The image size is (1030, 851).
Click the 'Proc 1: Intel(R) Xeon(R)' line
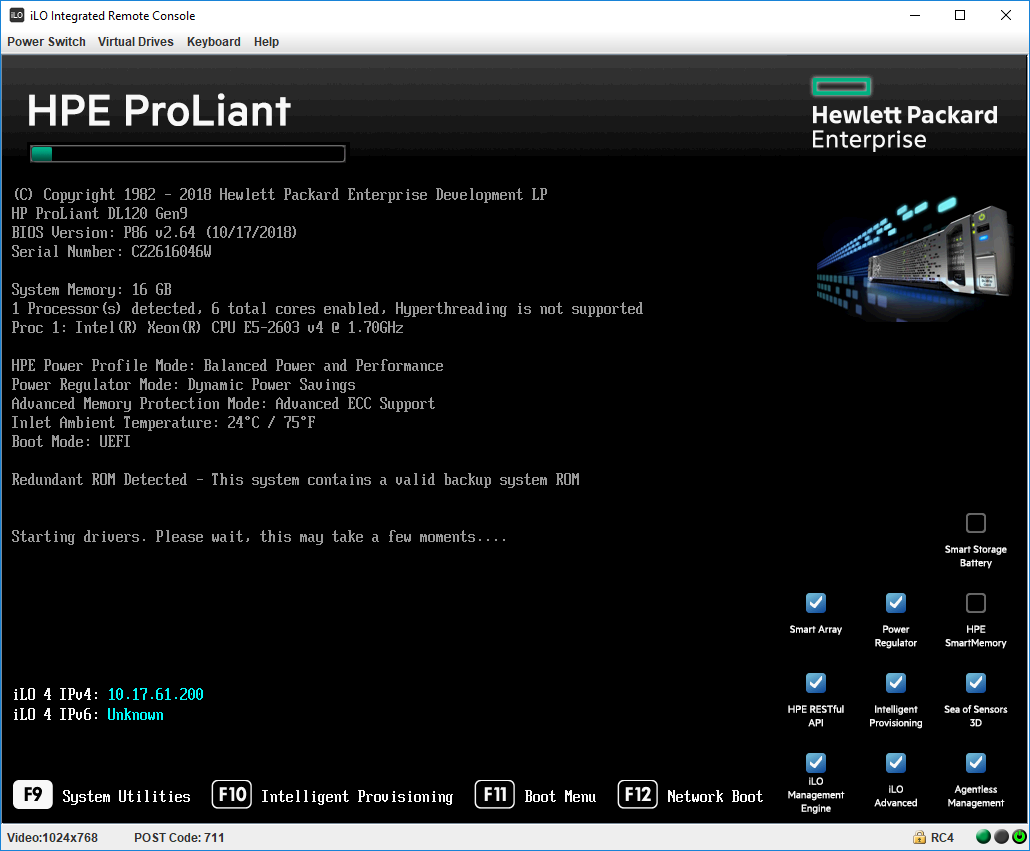point(207,328)
